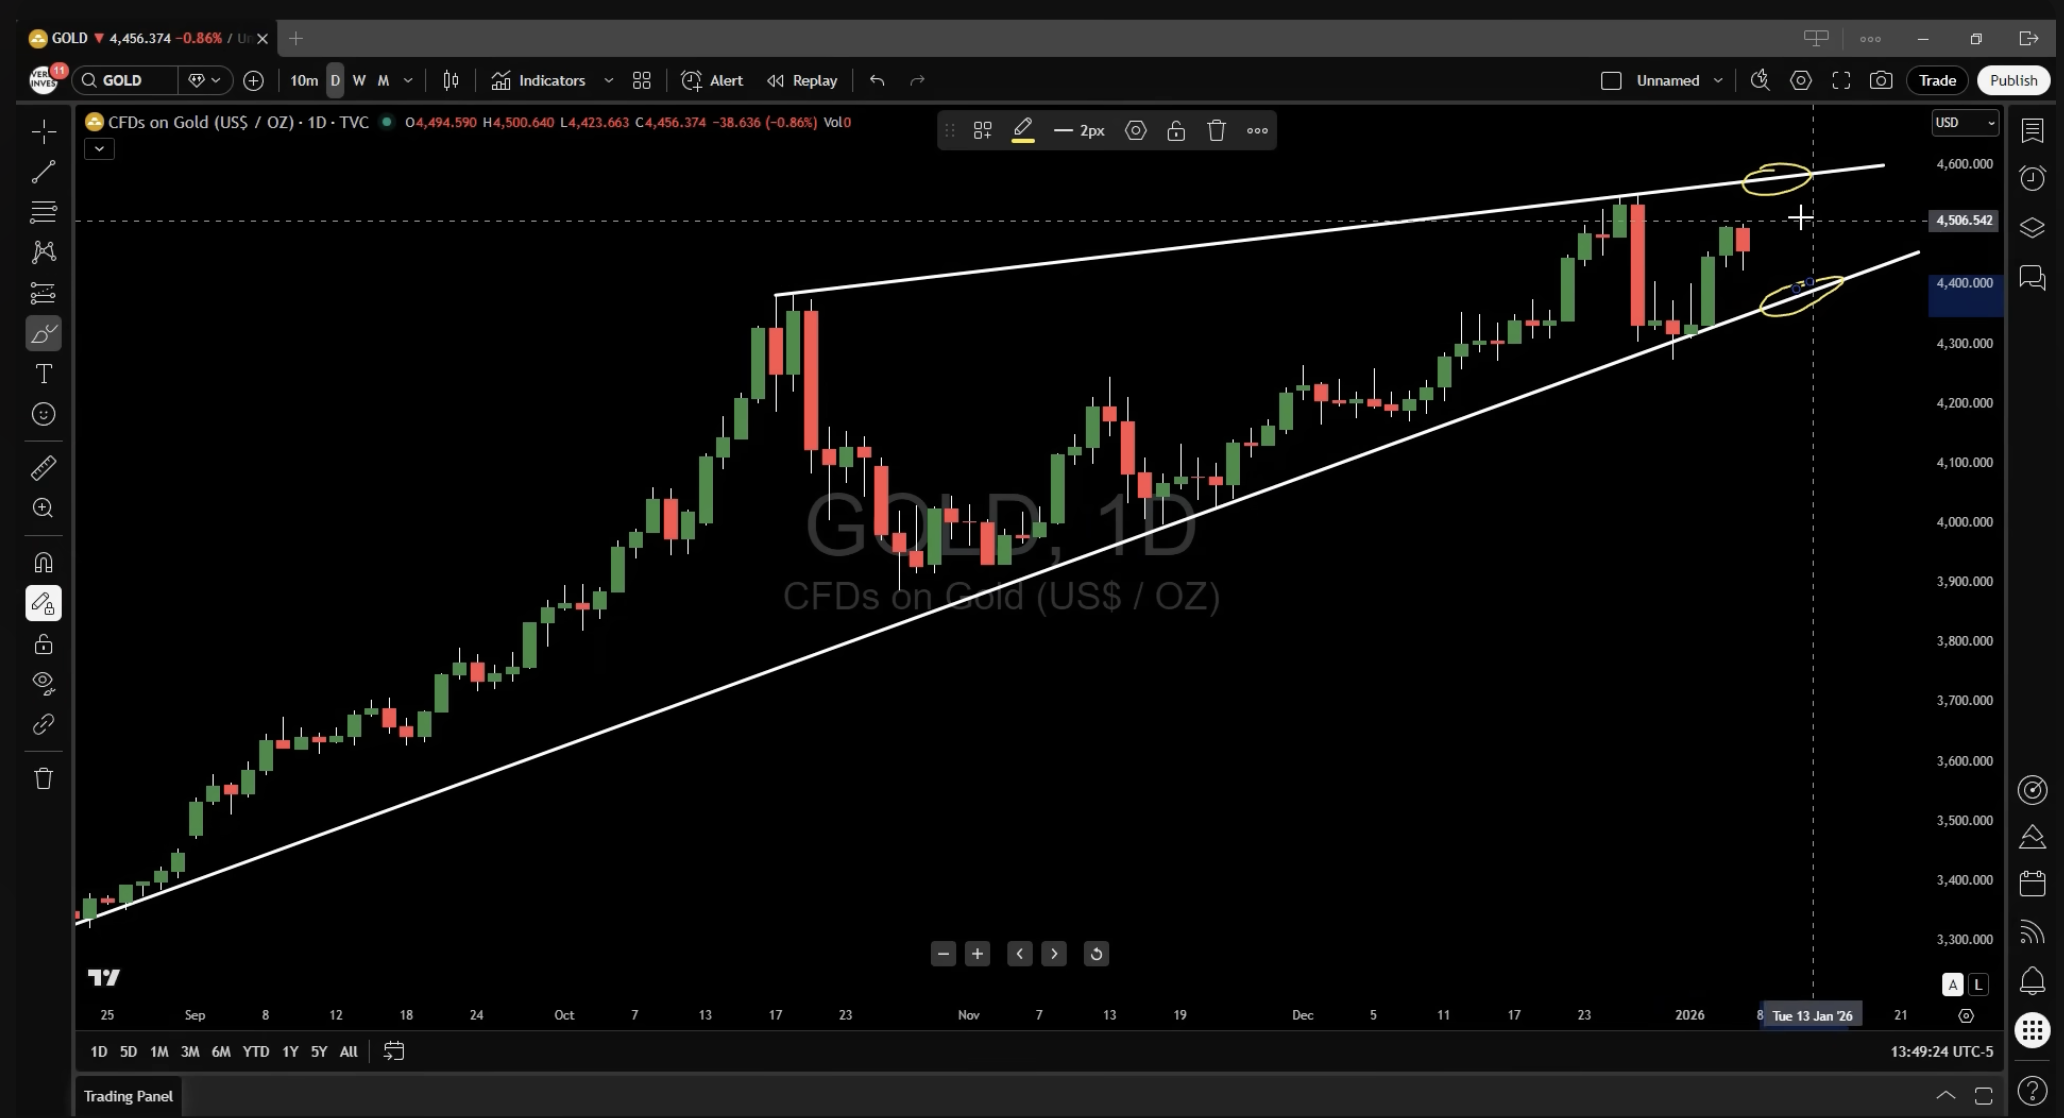Remove drawings with the trash icon
2064x1118 pixels.
pos(43,779)
